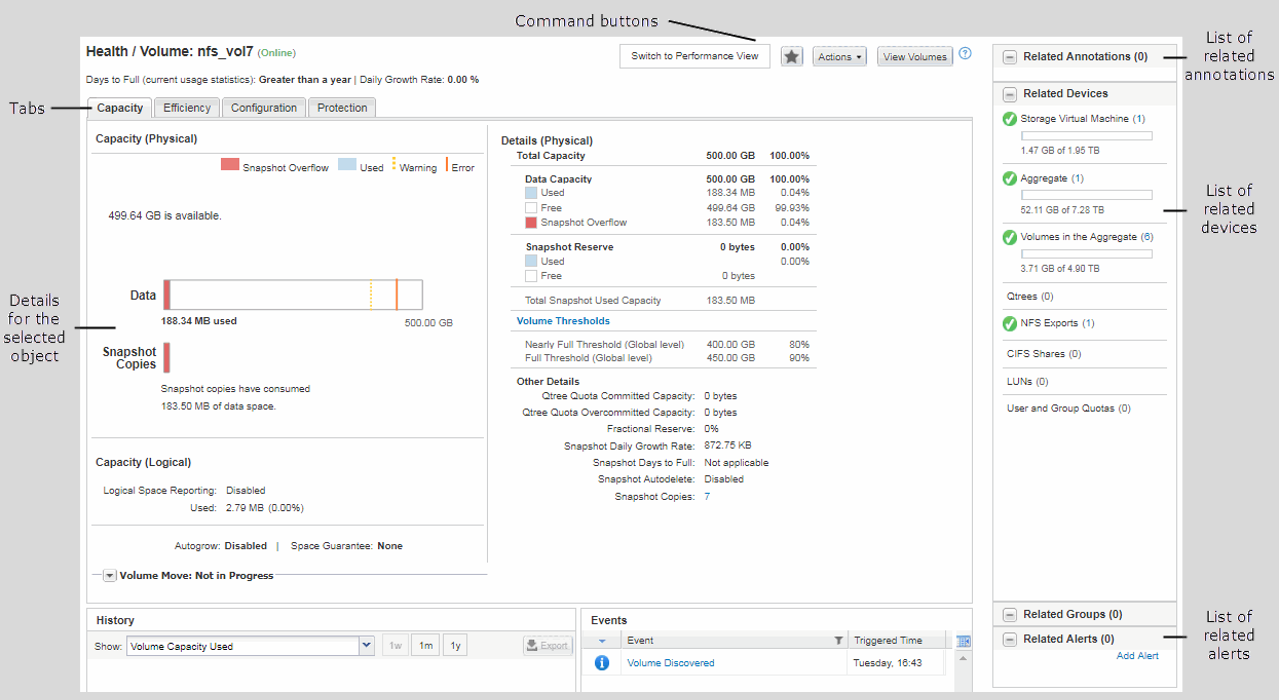Screen dimensions: 1279x700
Task: Switch to the Efficiency tab
Action: coord(187,108)
